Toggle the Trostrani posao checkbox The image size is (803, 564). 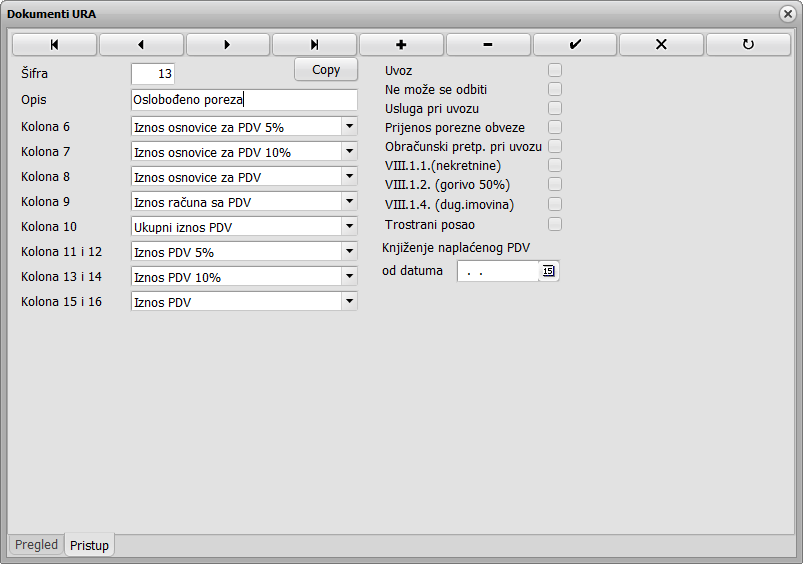pyautogui.click(x=555, y=224)
